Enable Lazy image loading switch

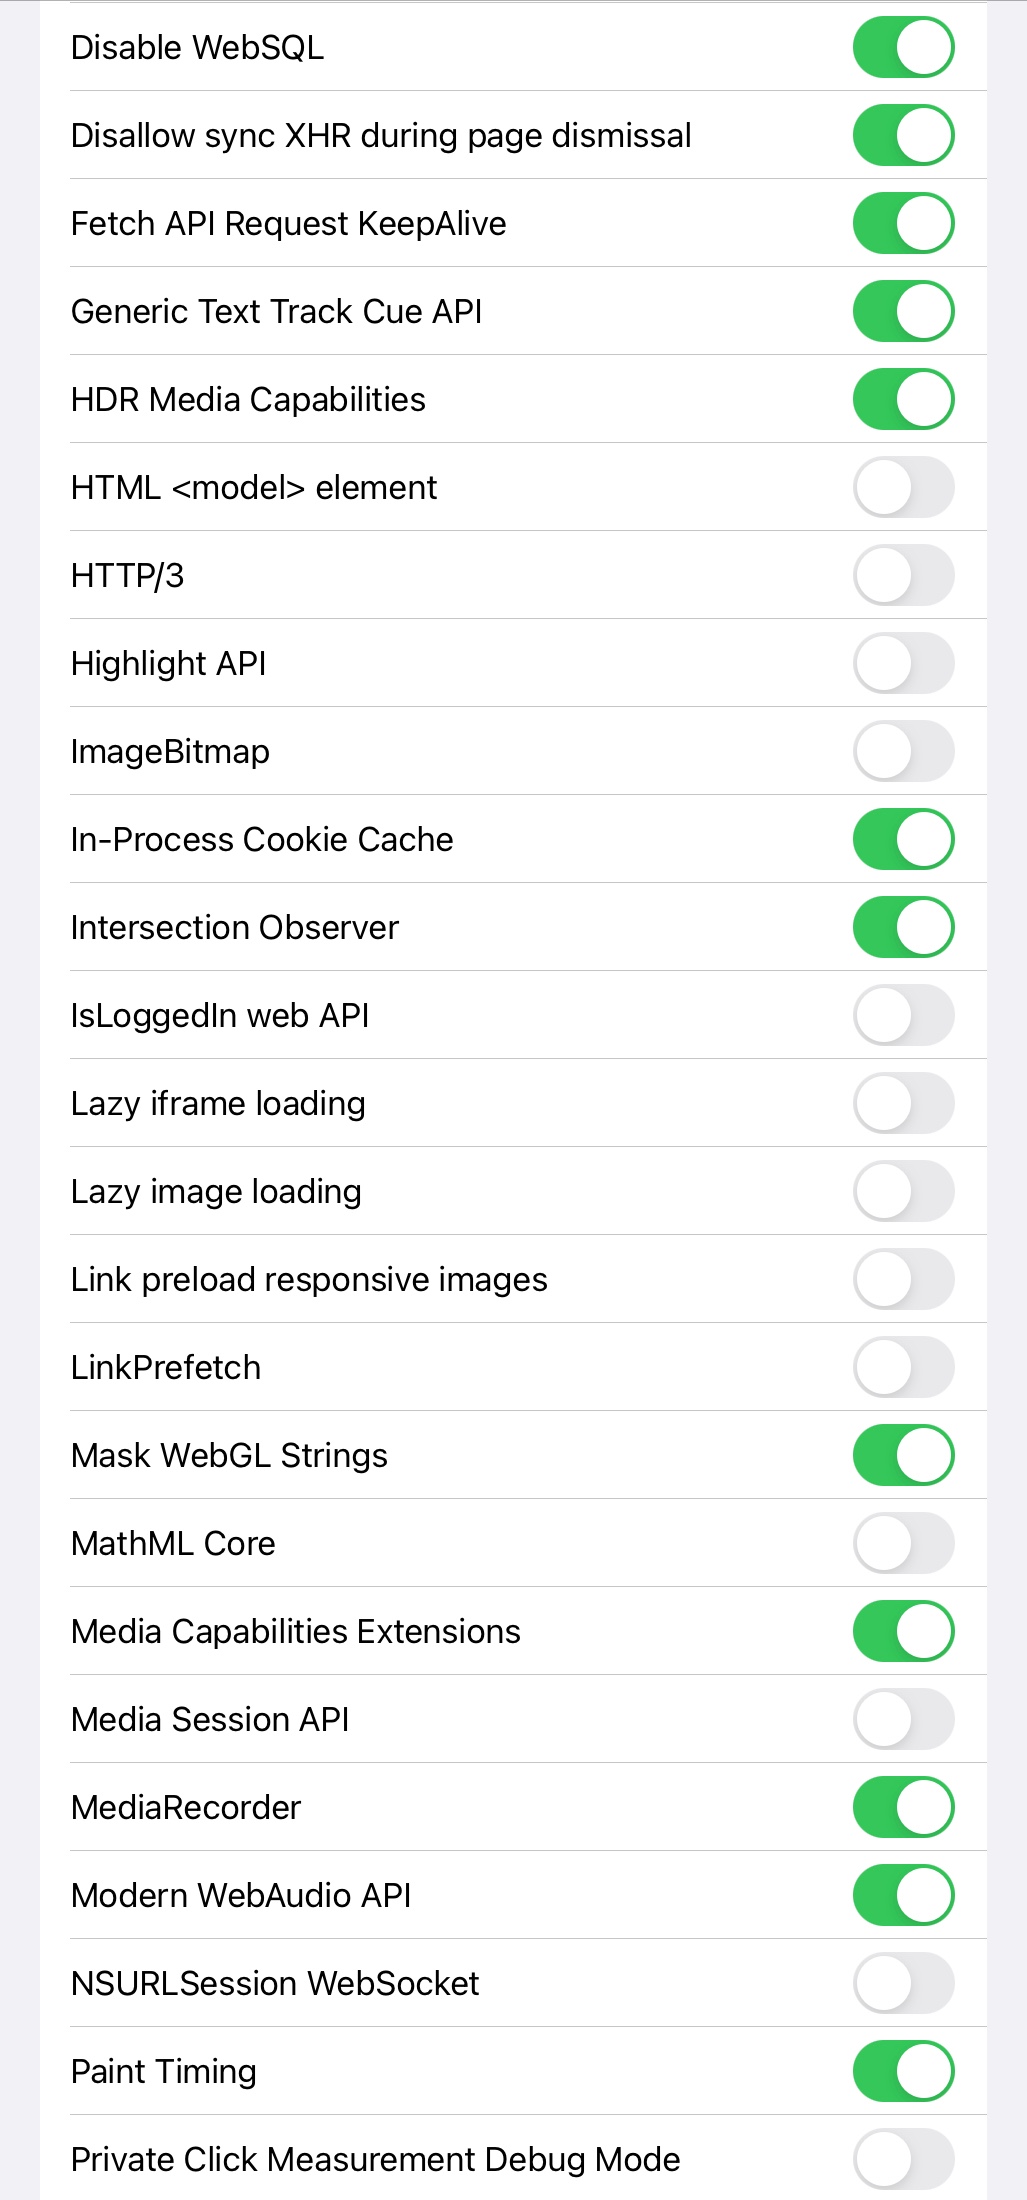tap(903, 1191)
